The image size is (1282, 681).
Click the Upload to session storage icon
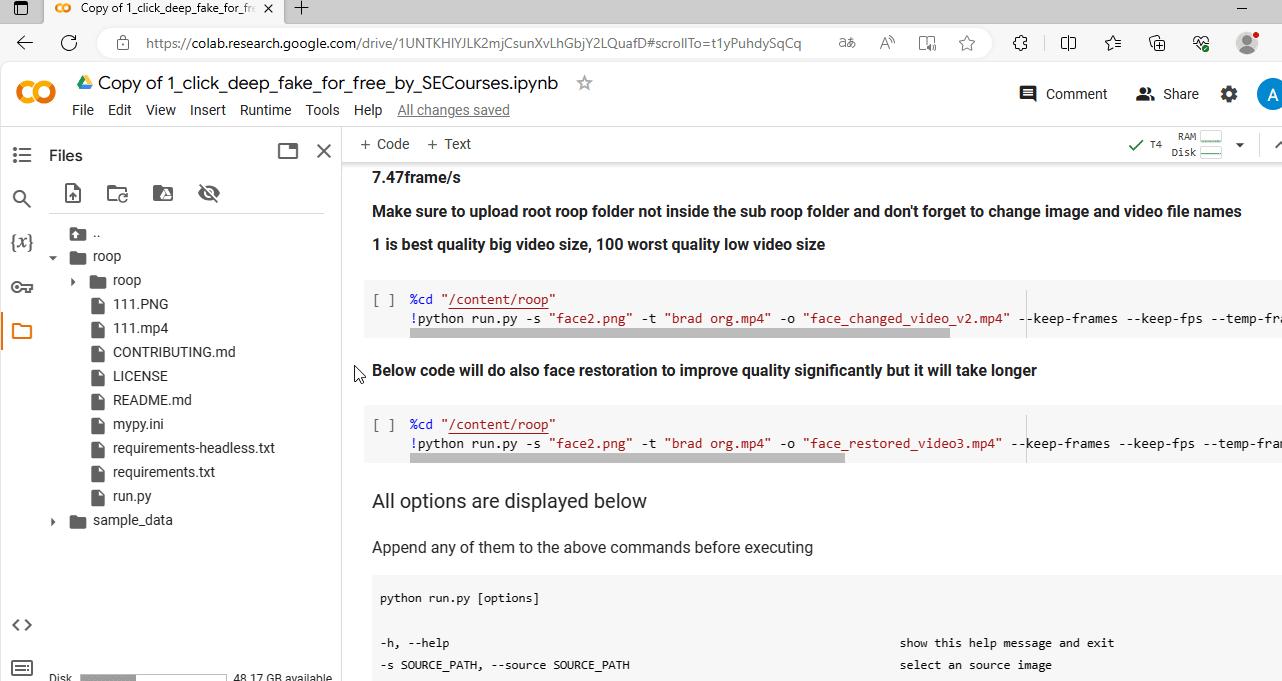pos(72,194)
